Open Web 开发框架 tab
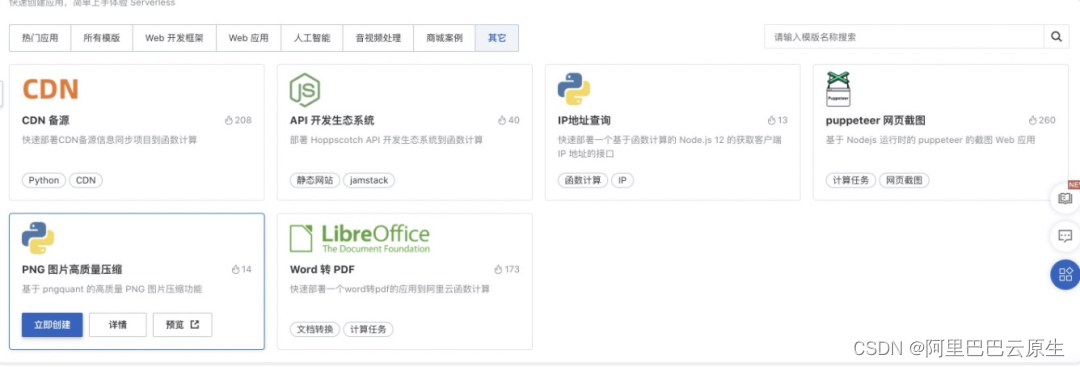 click(174, 38)
